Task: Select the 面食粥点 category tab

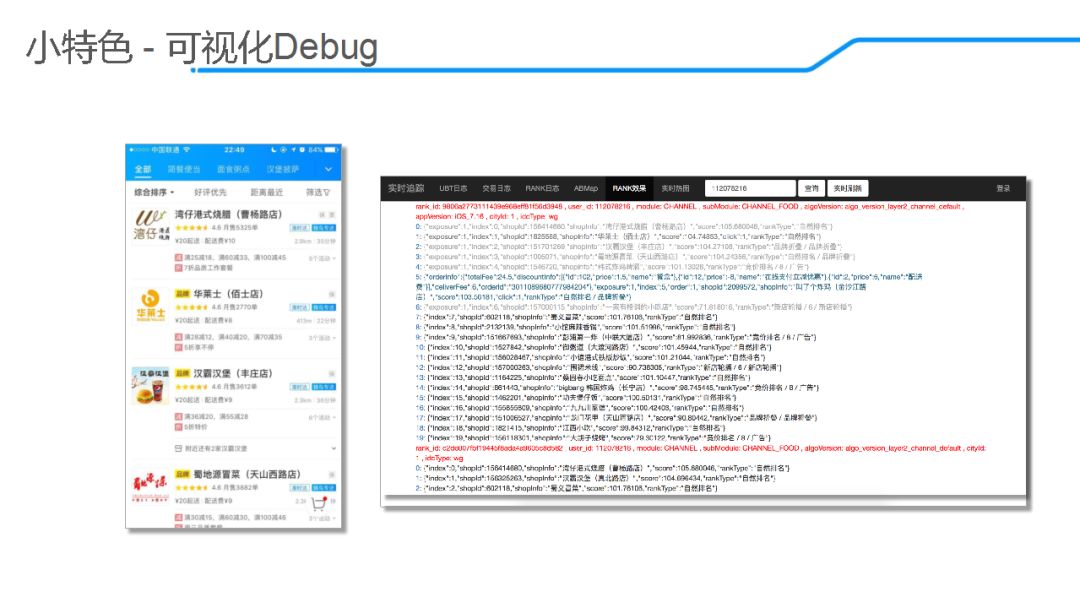Action: tap(233, 169)
